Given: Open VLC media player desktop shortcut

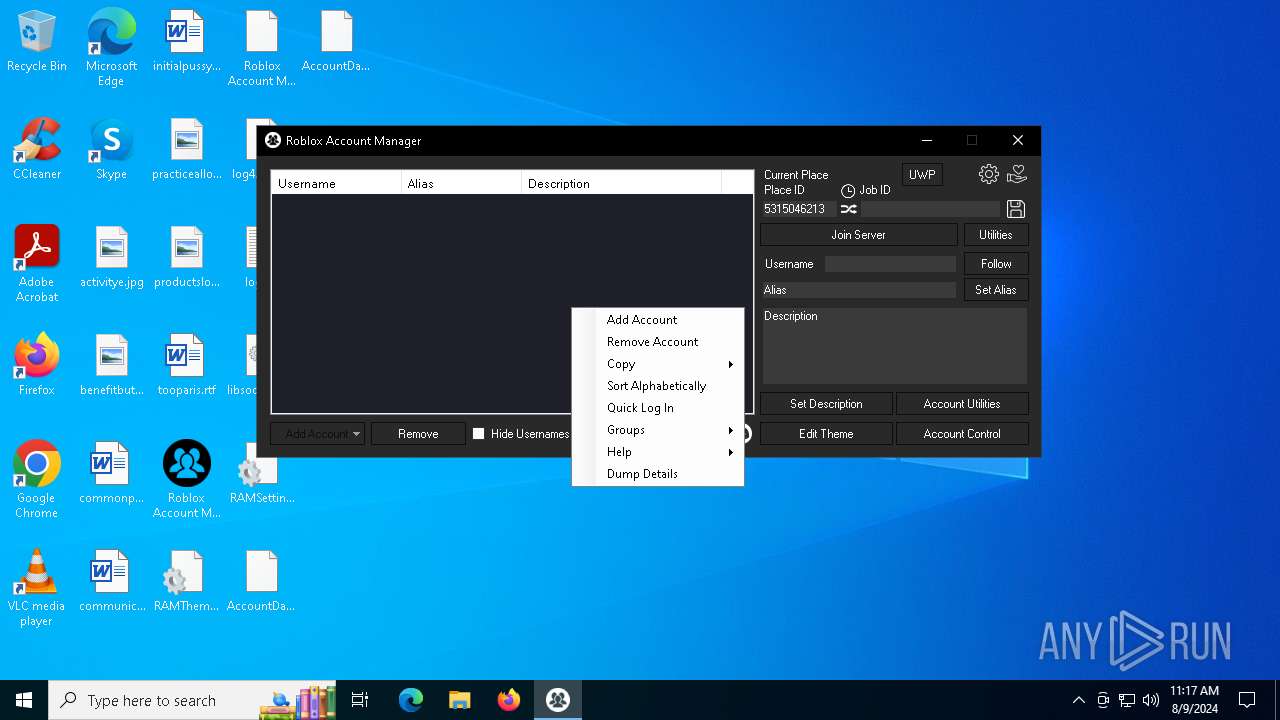Looking at the screenshot, I should 37,588.
